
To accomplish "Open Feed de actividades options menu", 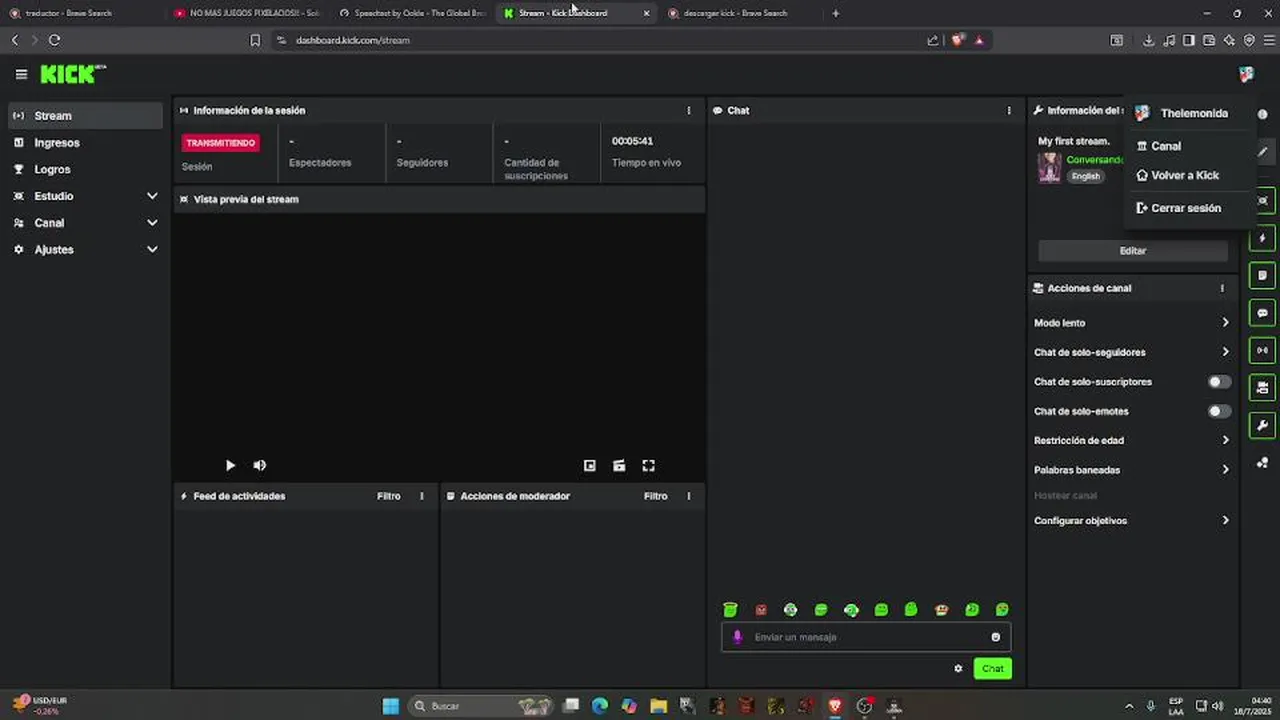I will pos(422,496).
